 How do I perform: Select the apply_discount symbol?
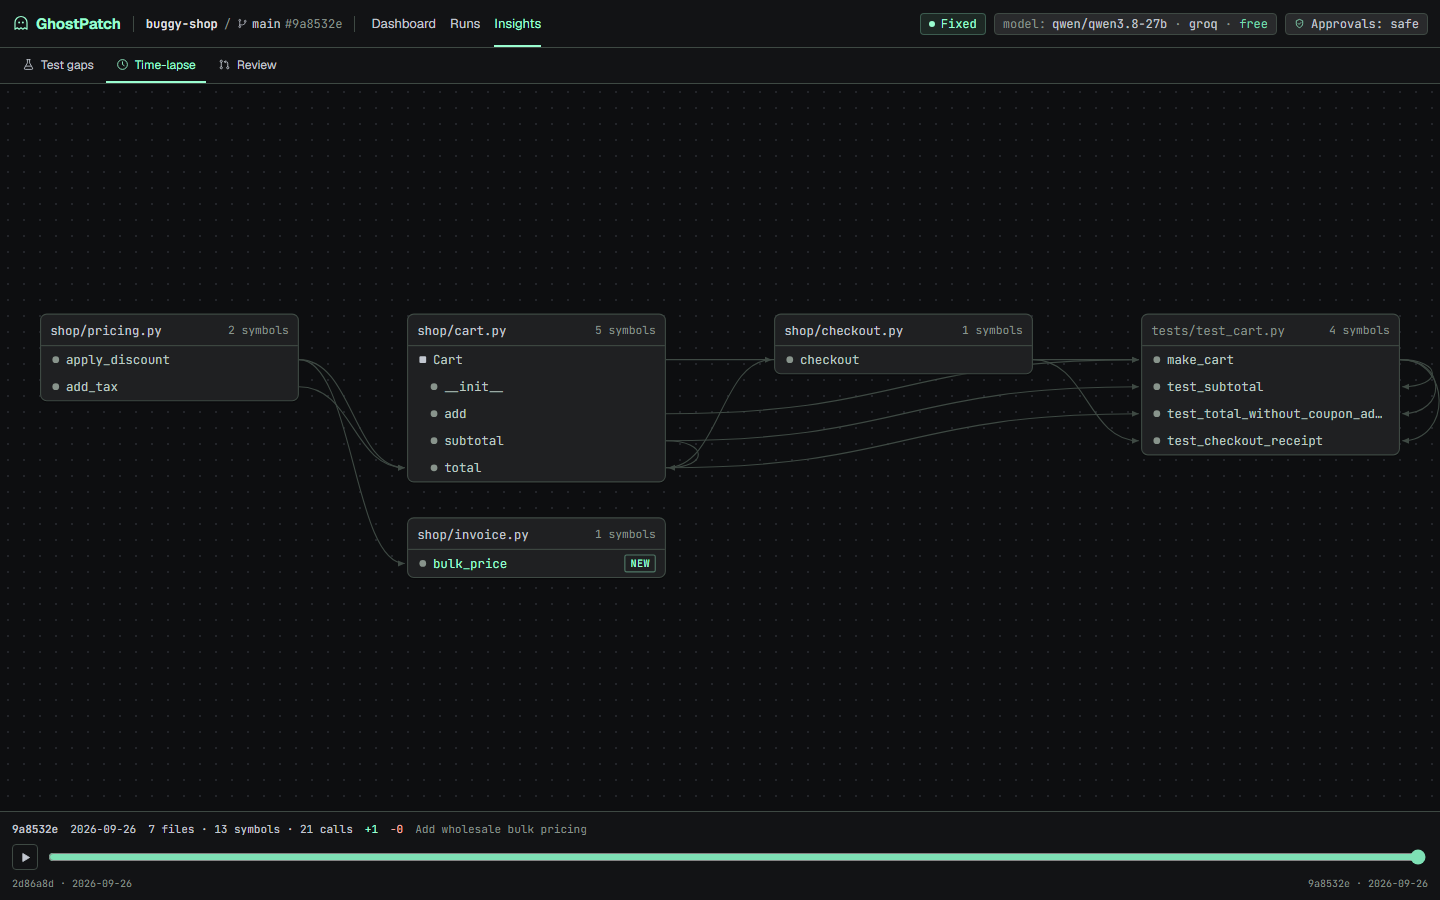(169, 360)
